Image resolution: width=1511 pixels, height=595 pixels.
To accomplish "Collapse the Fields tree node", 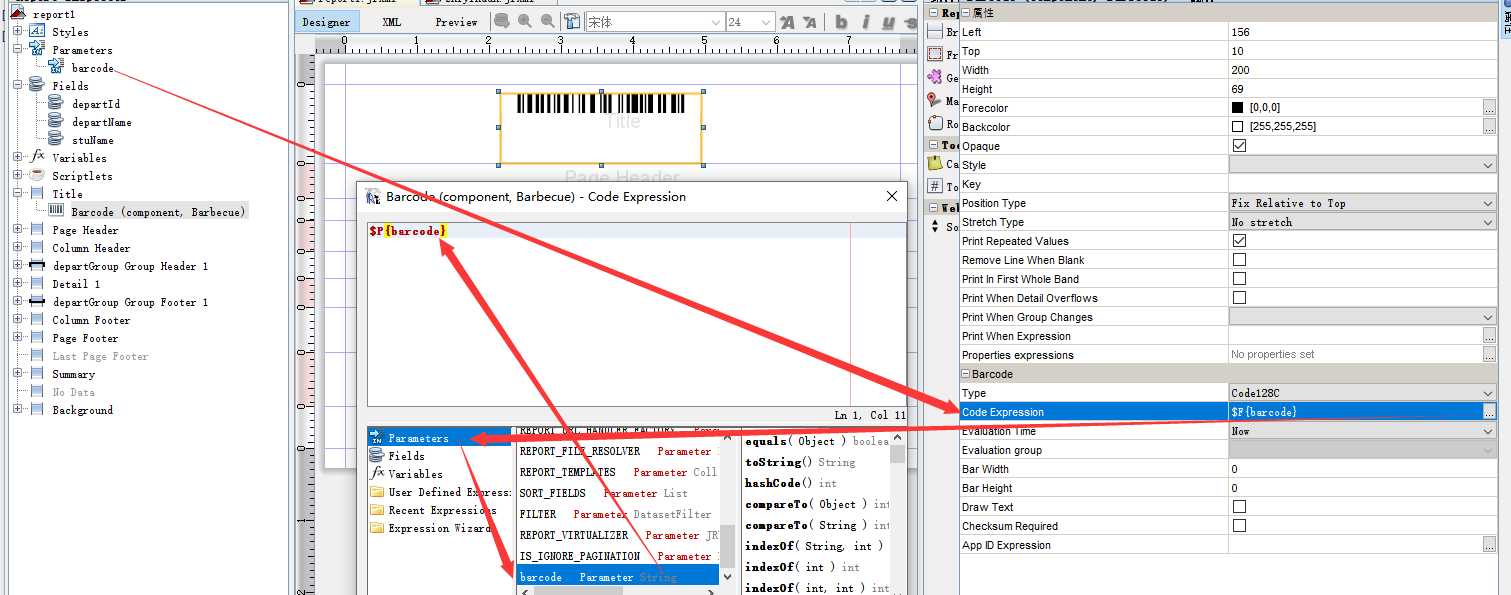I will pyautogui.click(x=18, y=86).
